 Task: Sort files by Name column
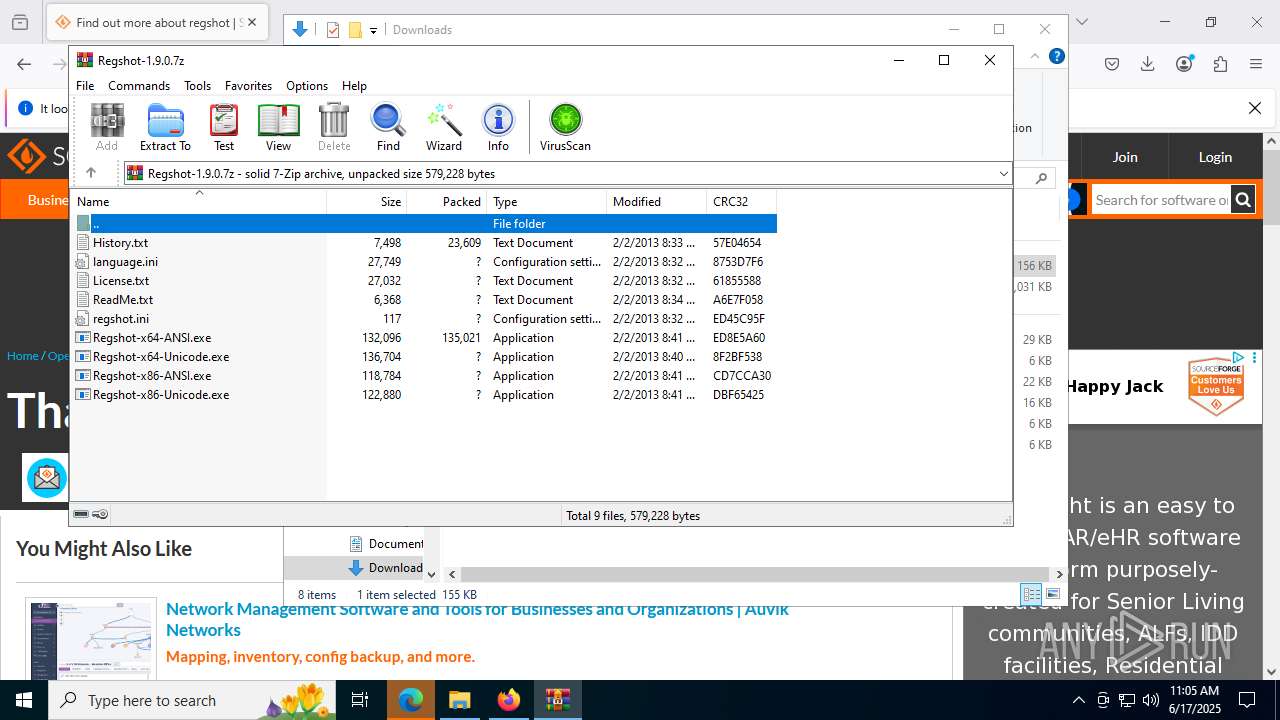(x=198, y=201)
